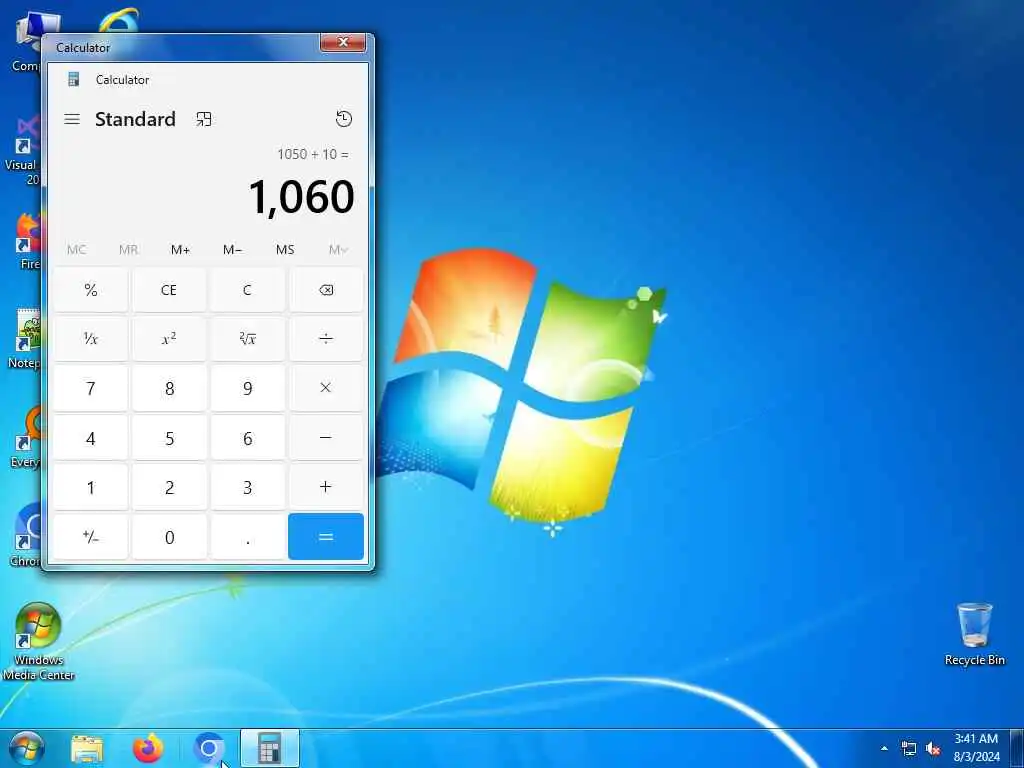
Task: Click the number 2 key
Action: (x=169, y=487)
